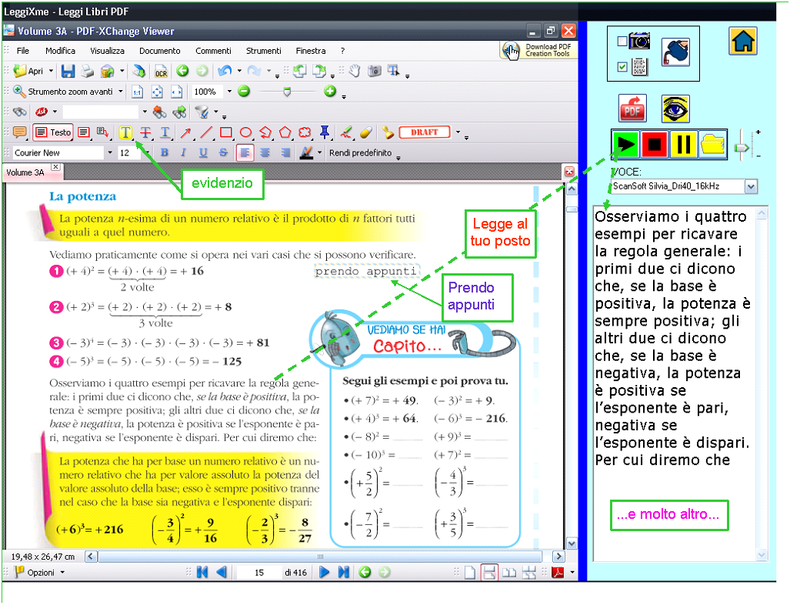Click the Testo typewriter tool button
Image resolution: width=800 pixels, height=612 pixels.
[x=53, y=133]
